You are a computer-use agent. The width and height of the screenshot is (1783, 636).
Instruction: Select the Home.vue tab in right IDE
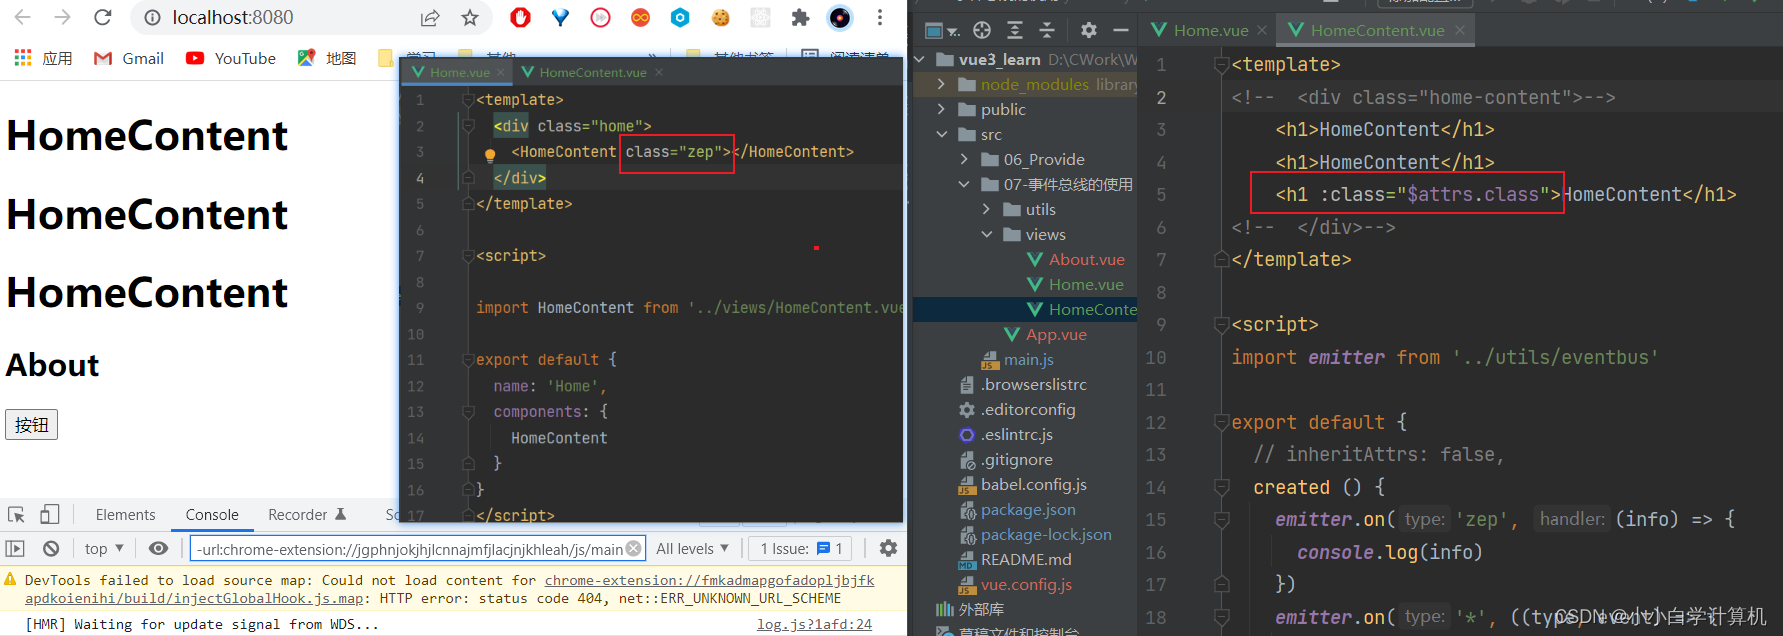coord(1211,30)
